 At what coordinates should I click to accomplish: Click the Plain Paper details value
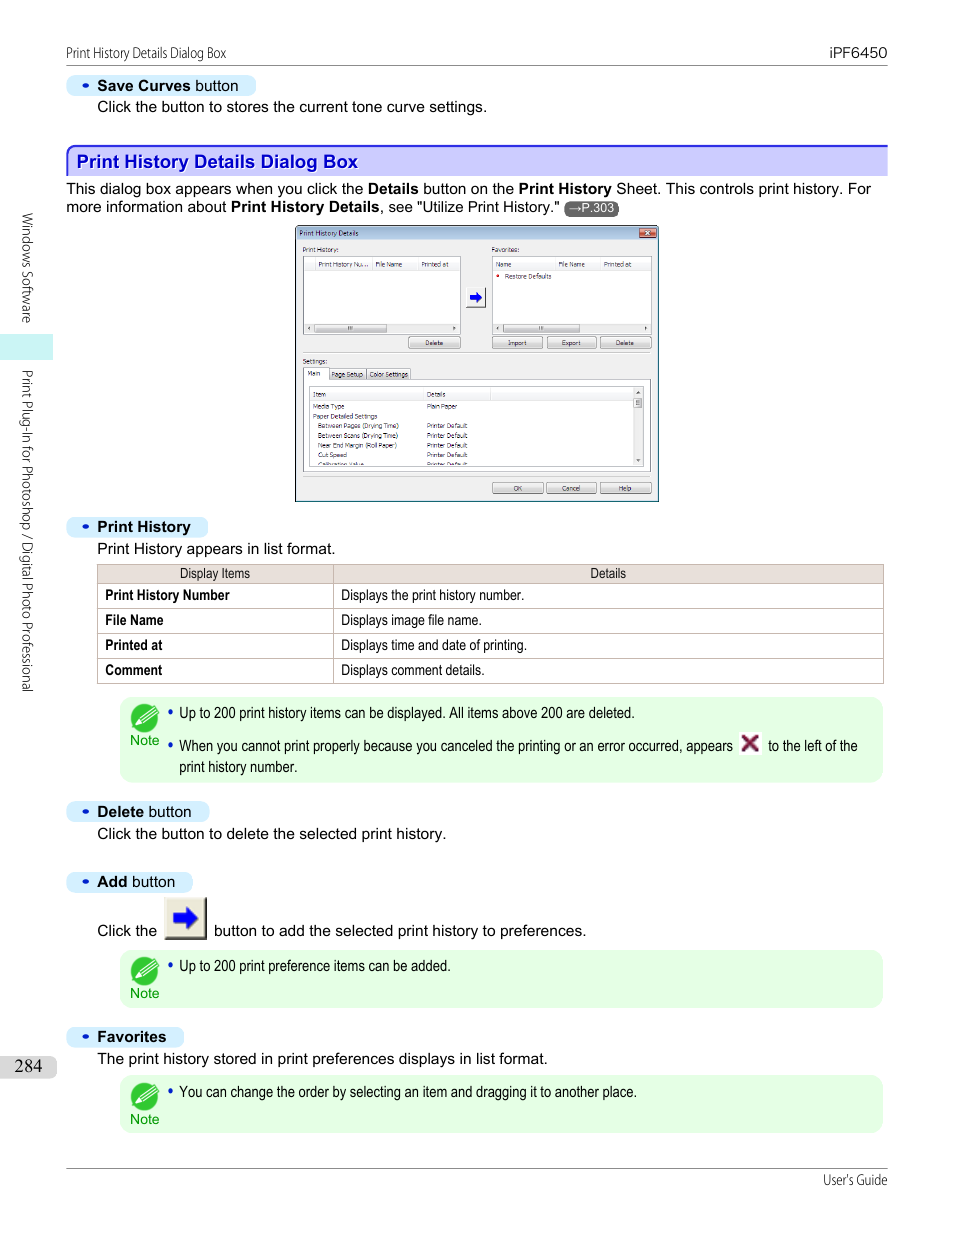coord(442,406)
